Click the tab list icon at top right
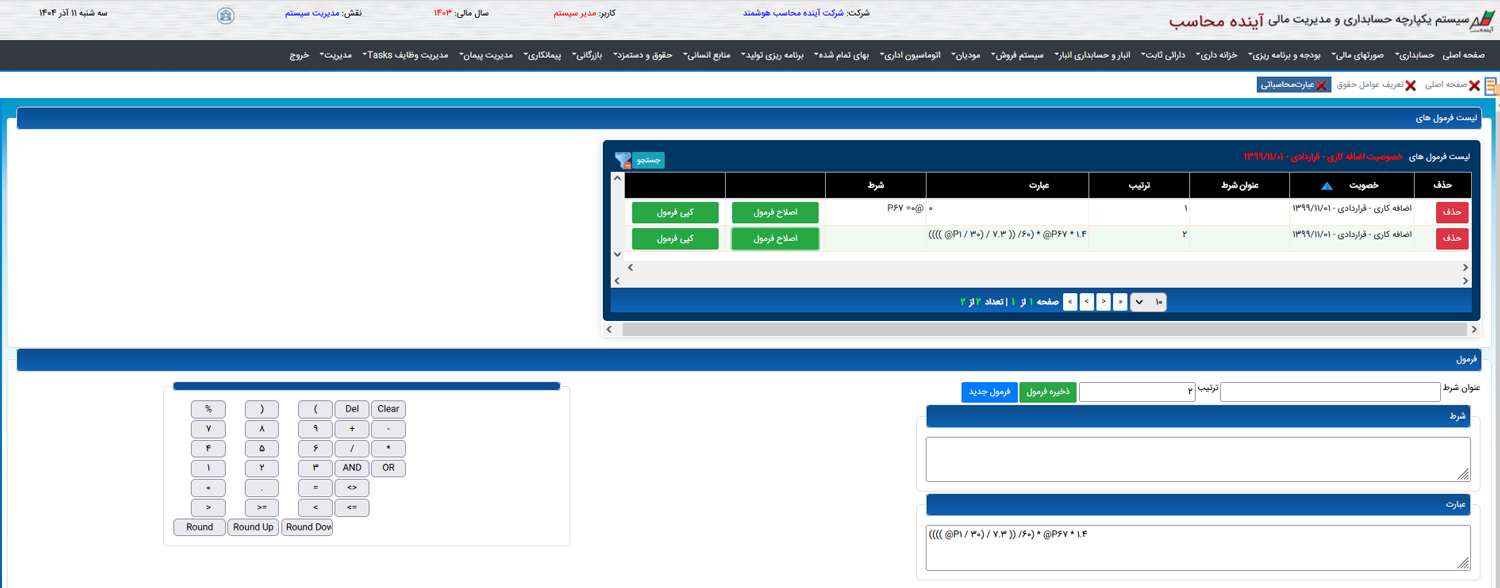 point(1491,86)
